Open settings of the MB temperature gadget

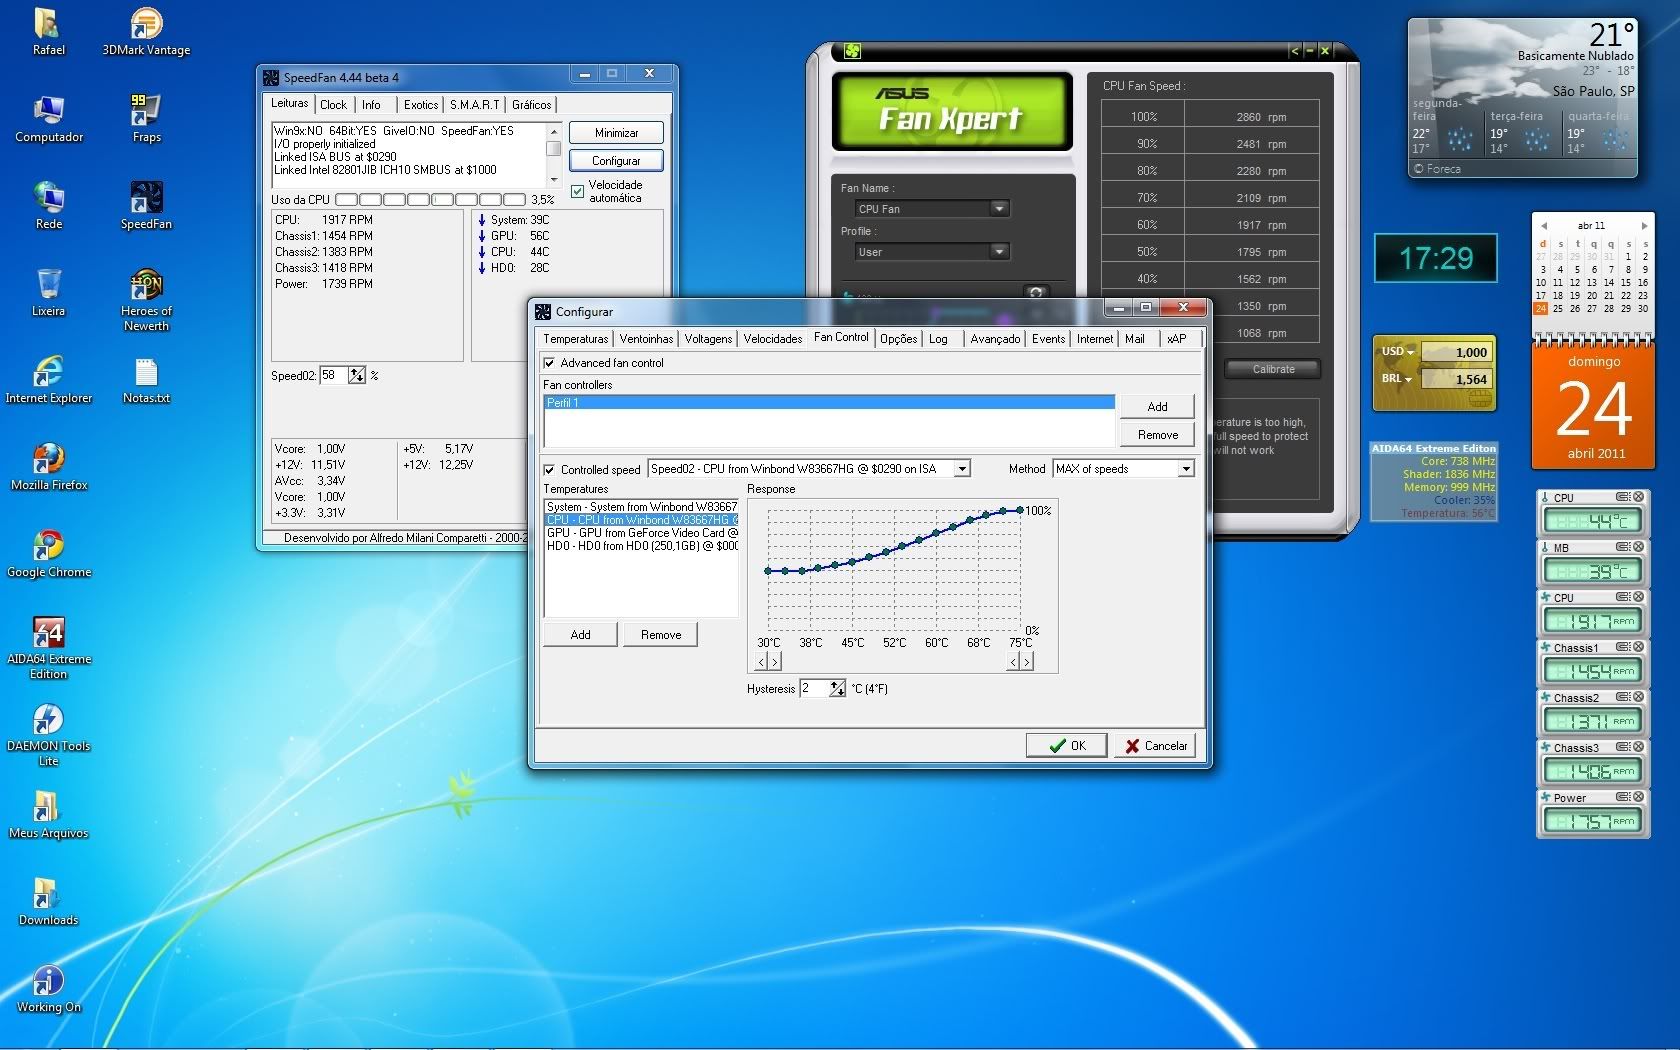click(x=1623, y=547)
